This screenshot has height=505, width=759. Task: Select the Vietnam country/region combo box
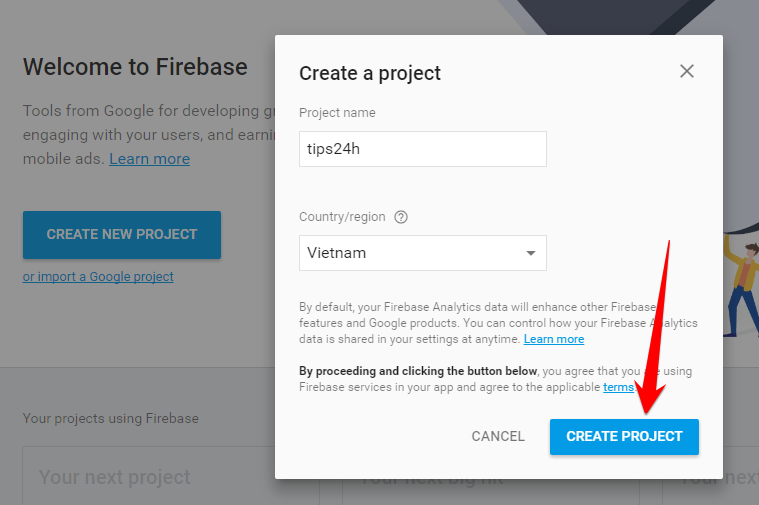point(423,253)
